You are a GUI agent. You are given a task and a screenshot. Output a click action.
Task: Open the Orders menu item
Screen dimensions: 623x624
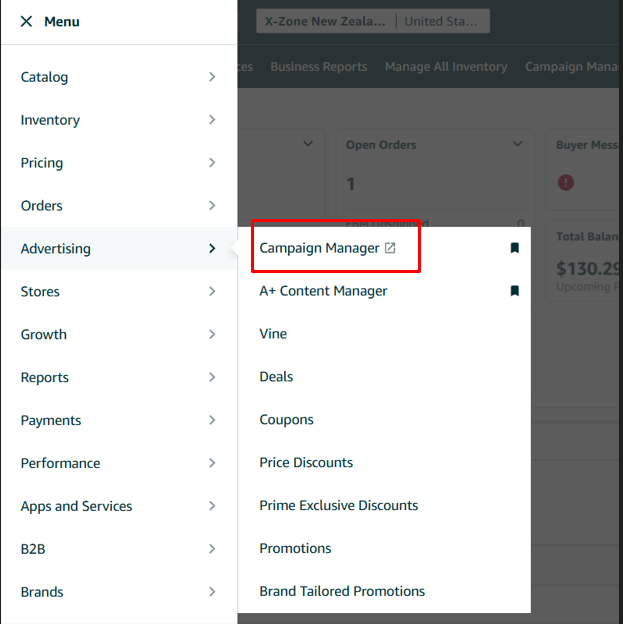[x=42, y=206]
